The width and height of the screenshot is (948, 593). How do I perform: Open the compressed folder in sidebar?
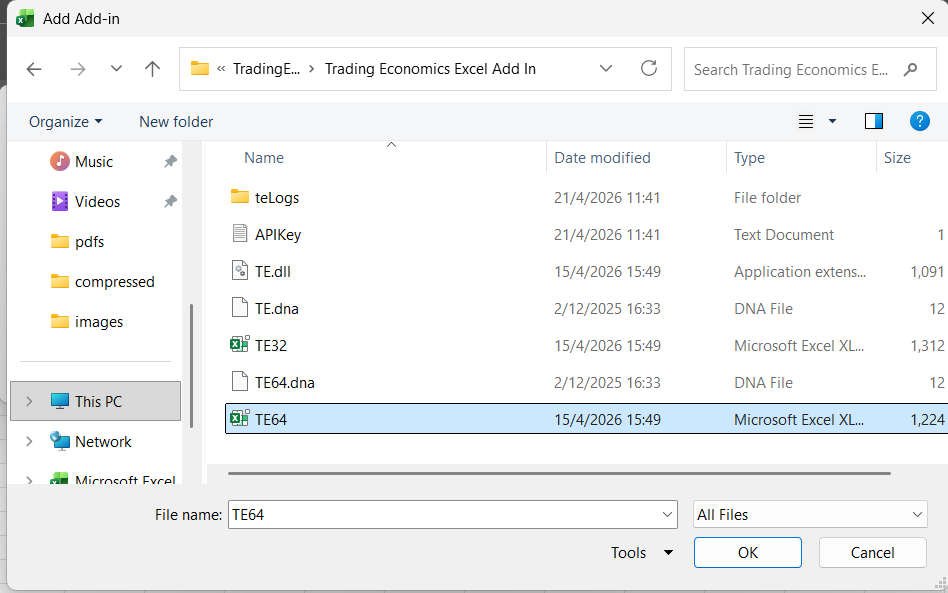[x=115, y=282]
